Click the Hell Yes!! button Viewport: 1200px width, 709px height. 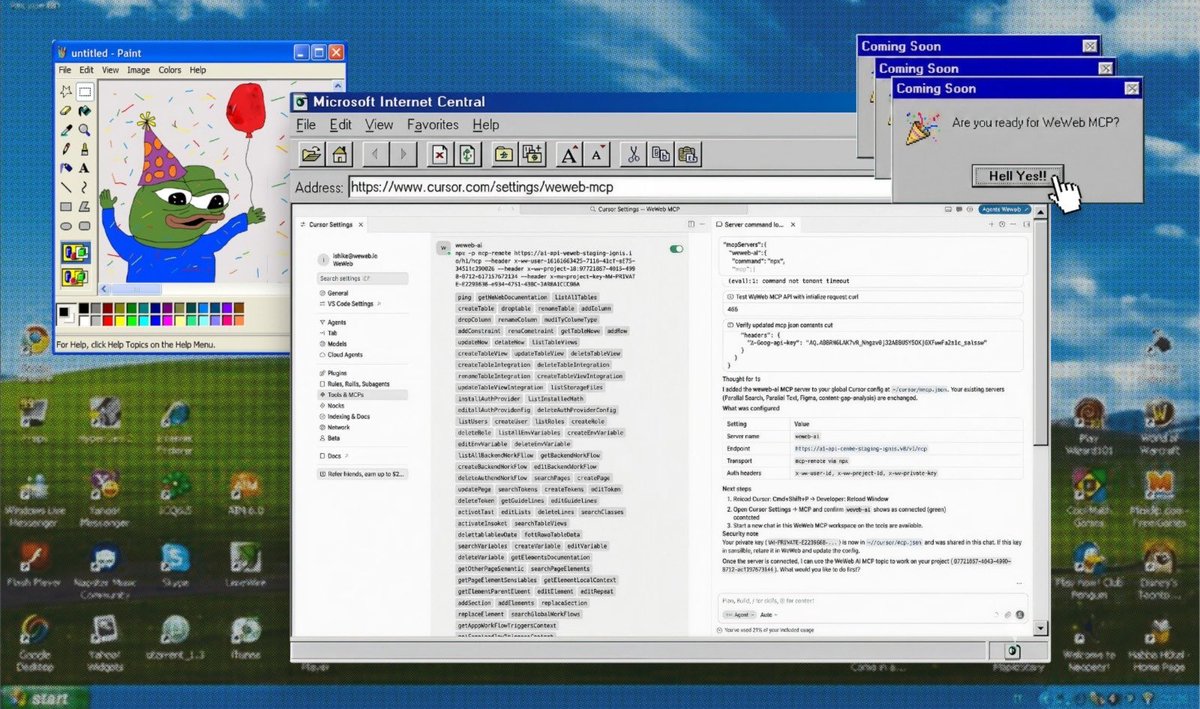[1017, 176]
